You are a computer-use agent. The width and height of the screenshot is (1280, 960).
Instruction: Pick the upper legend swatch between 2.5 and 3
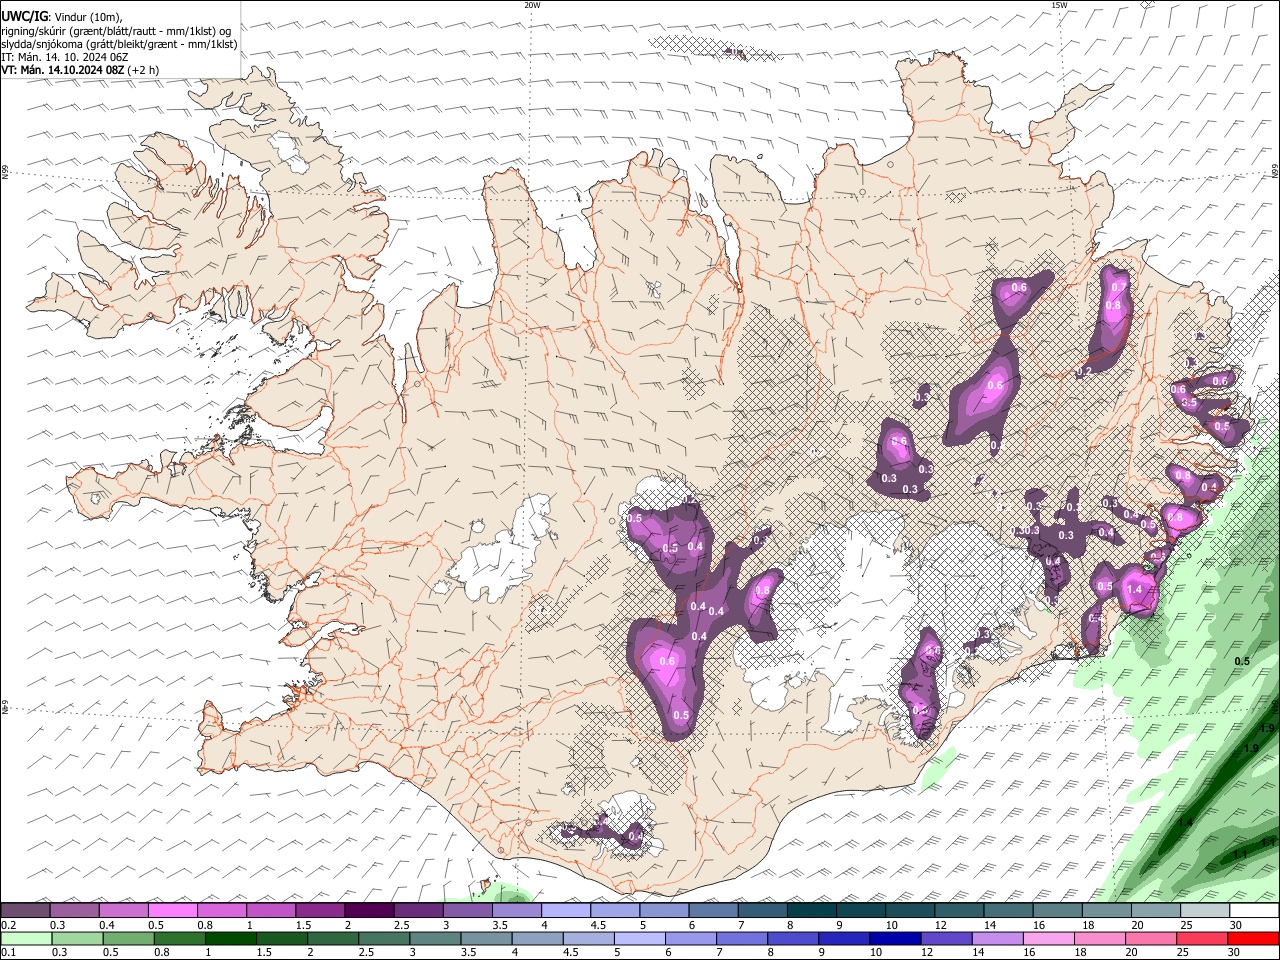click(x=418, y=911)
